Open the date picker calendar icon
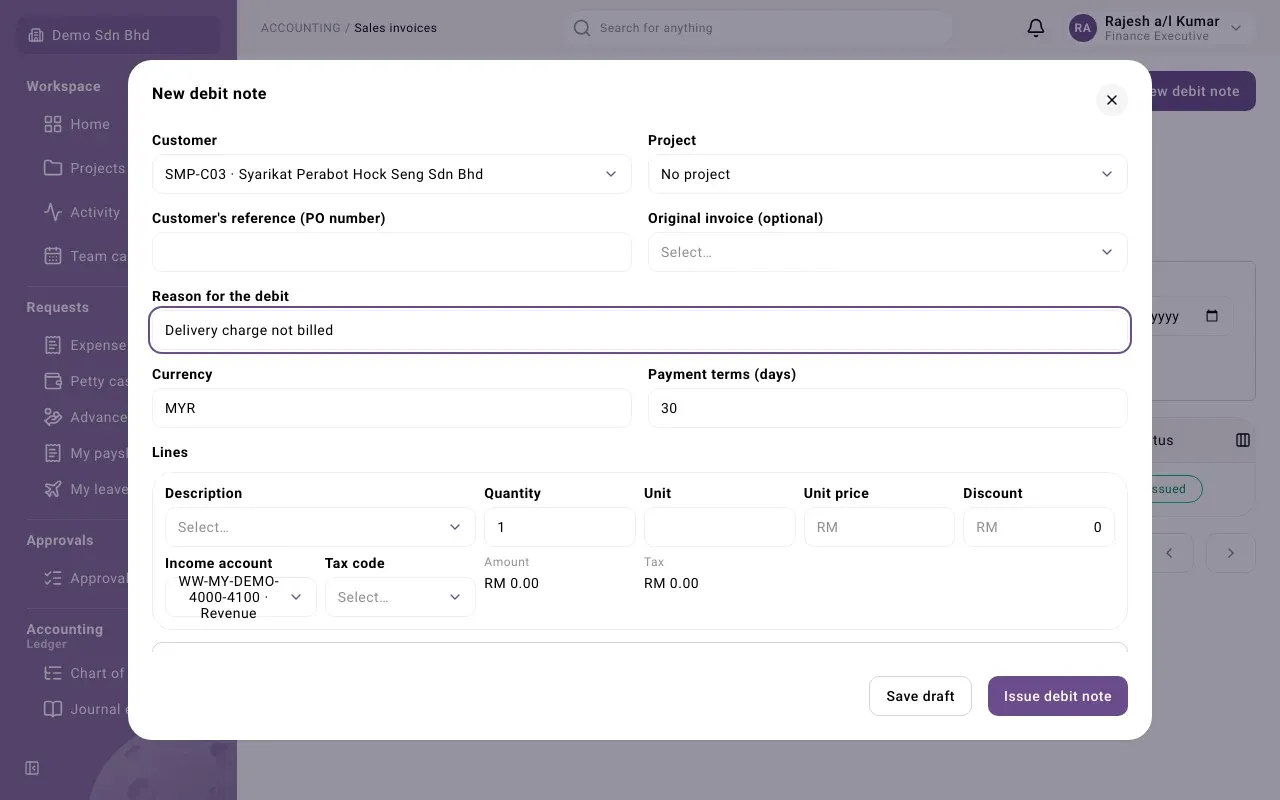 coord(1212,316)
